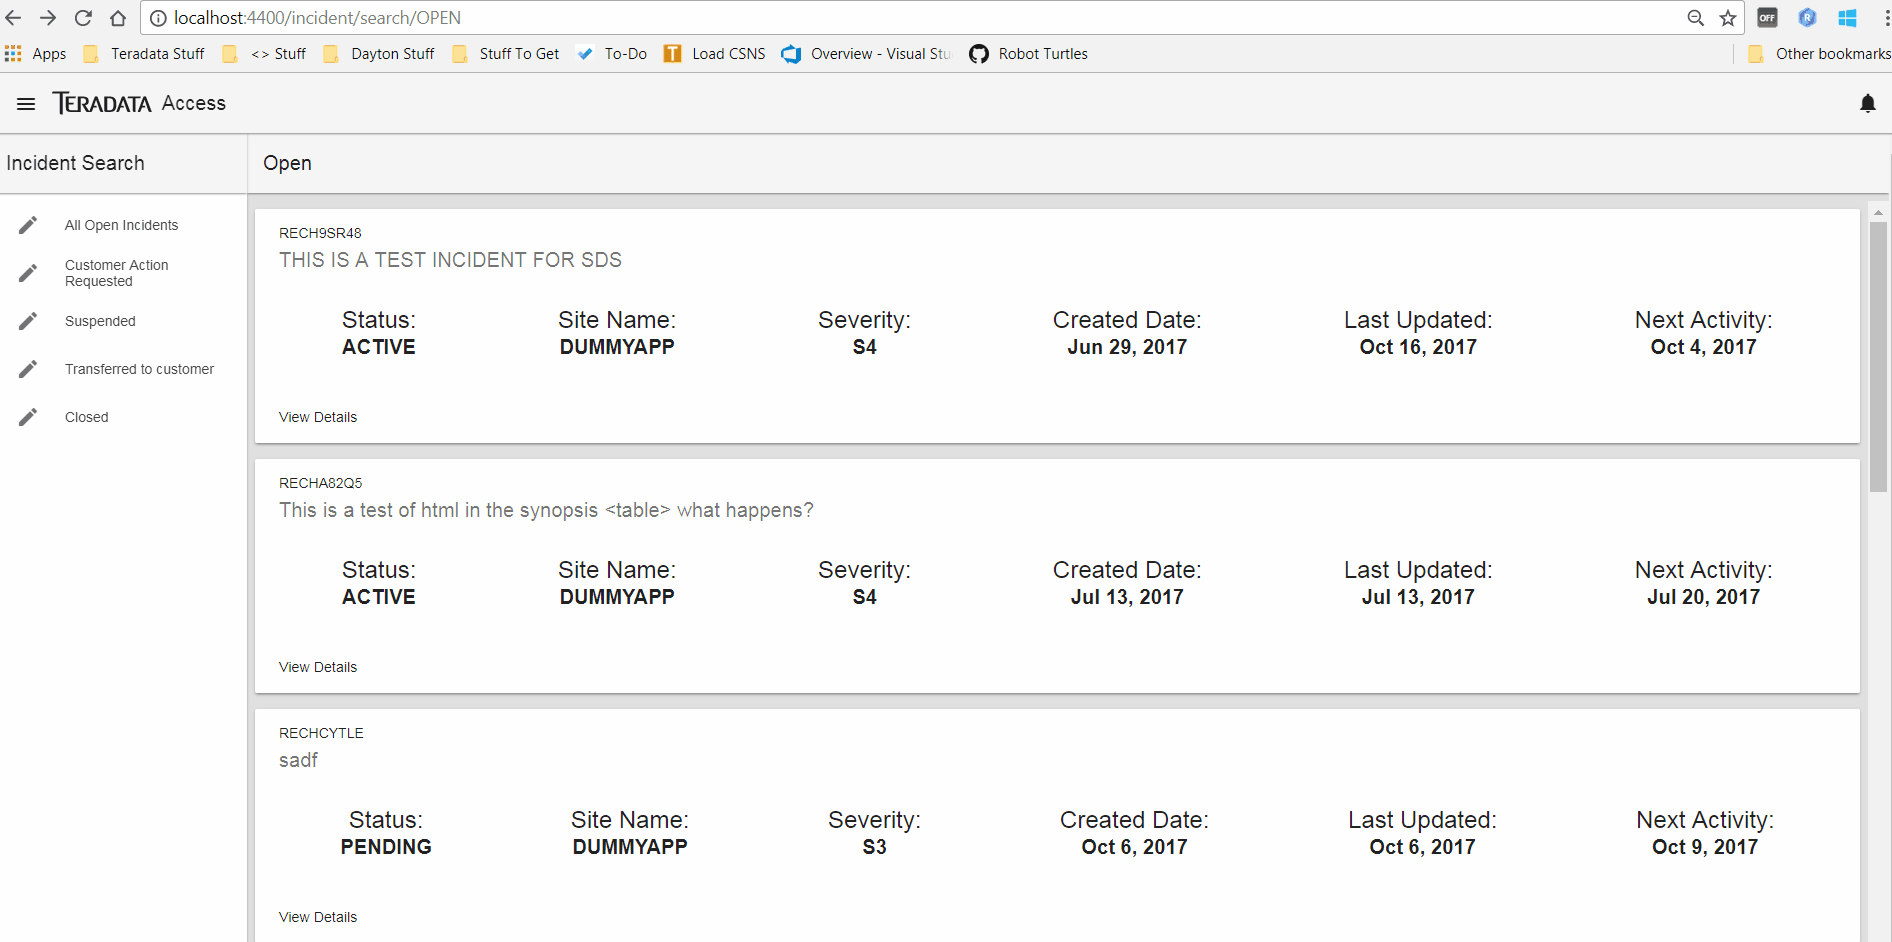Click Jun 29, 2017 created date
1892x942 pixels.
(x=1127, y=347)
